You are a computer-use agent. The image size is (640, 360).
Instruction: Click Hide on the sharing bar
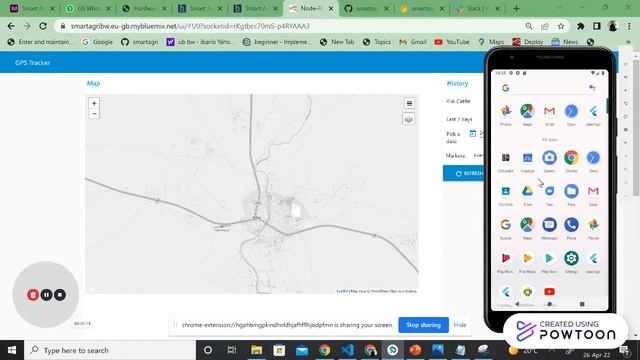point(460,325)
